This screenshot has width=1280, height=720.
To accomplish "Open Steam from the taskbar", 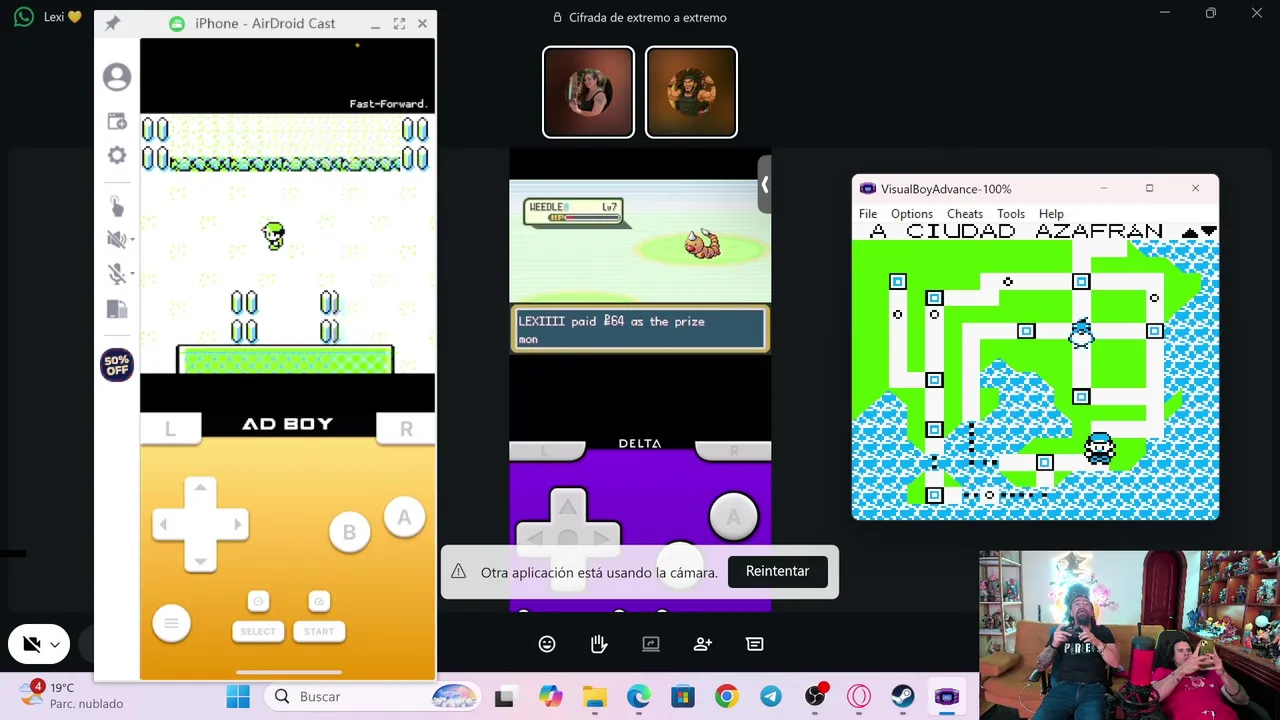I will pos(903,697).
